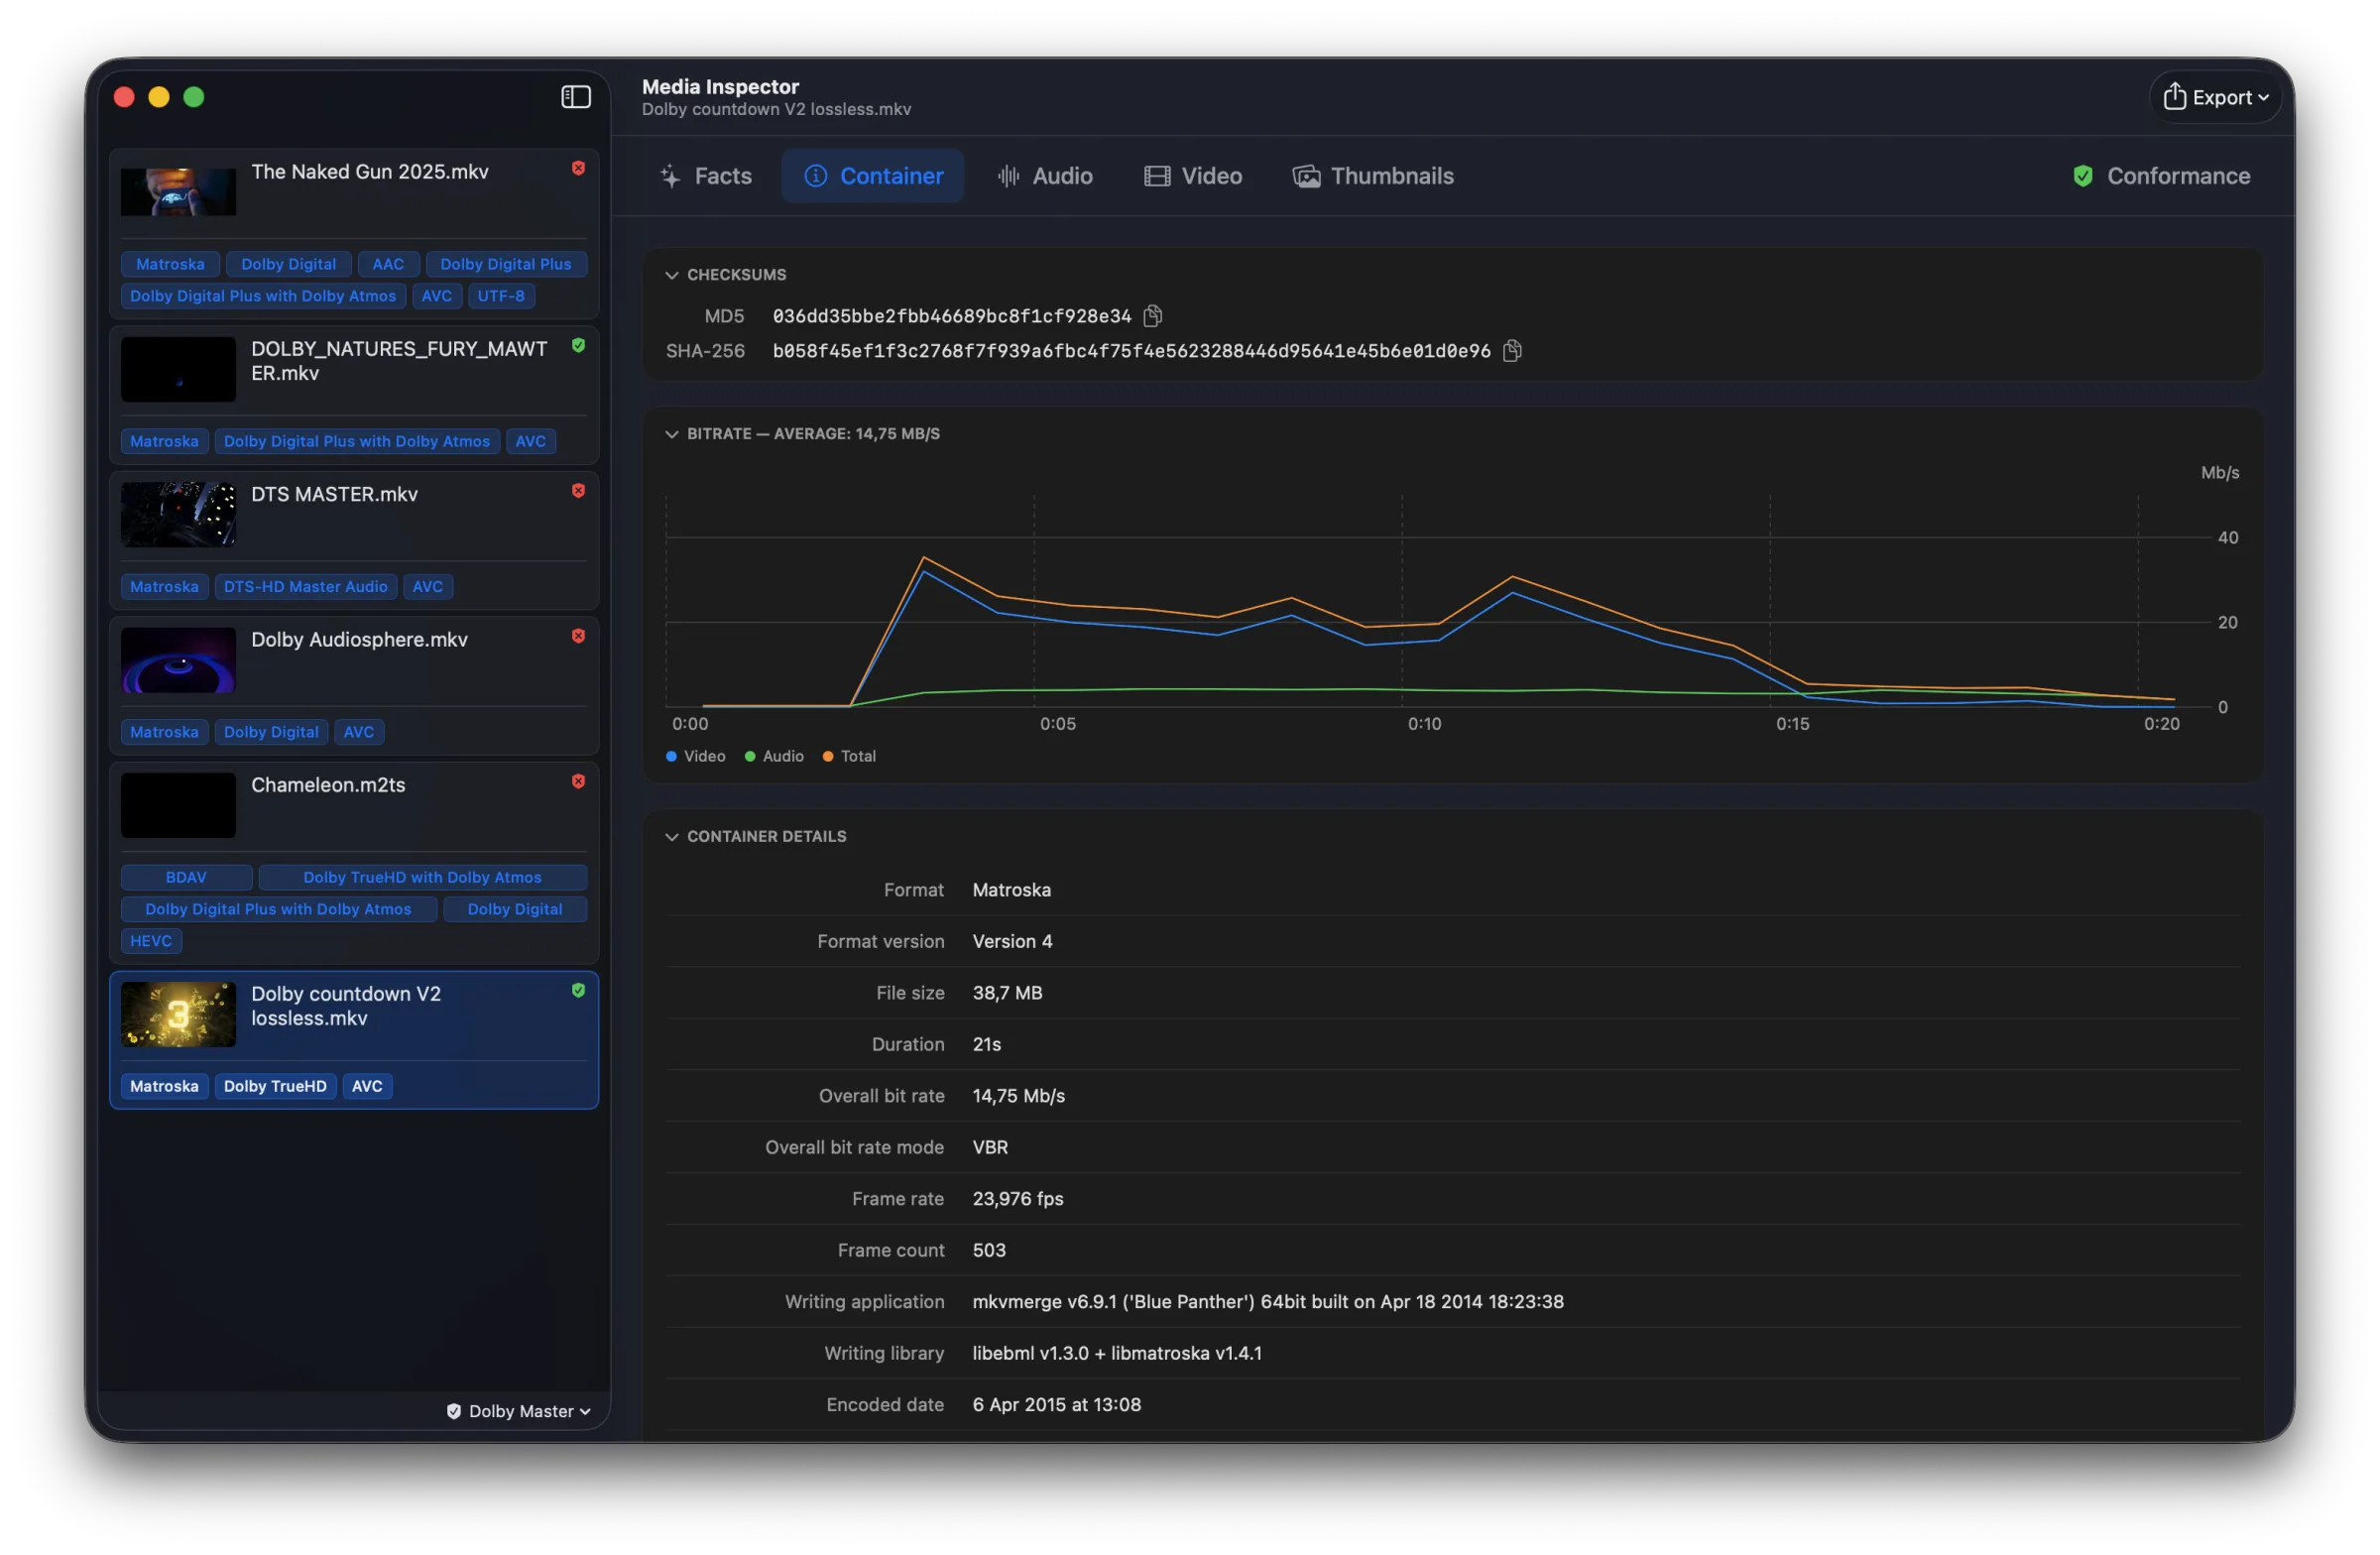Click the AAC tag on The Naked Gun
This screenshot has width=2380, height=1555.
(x=389, y=265)
